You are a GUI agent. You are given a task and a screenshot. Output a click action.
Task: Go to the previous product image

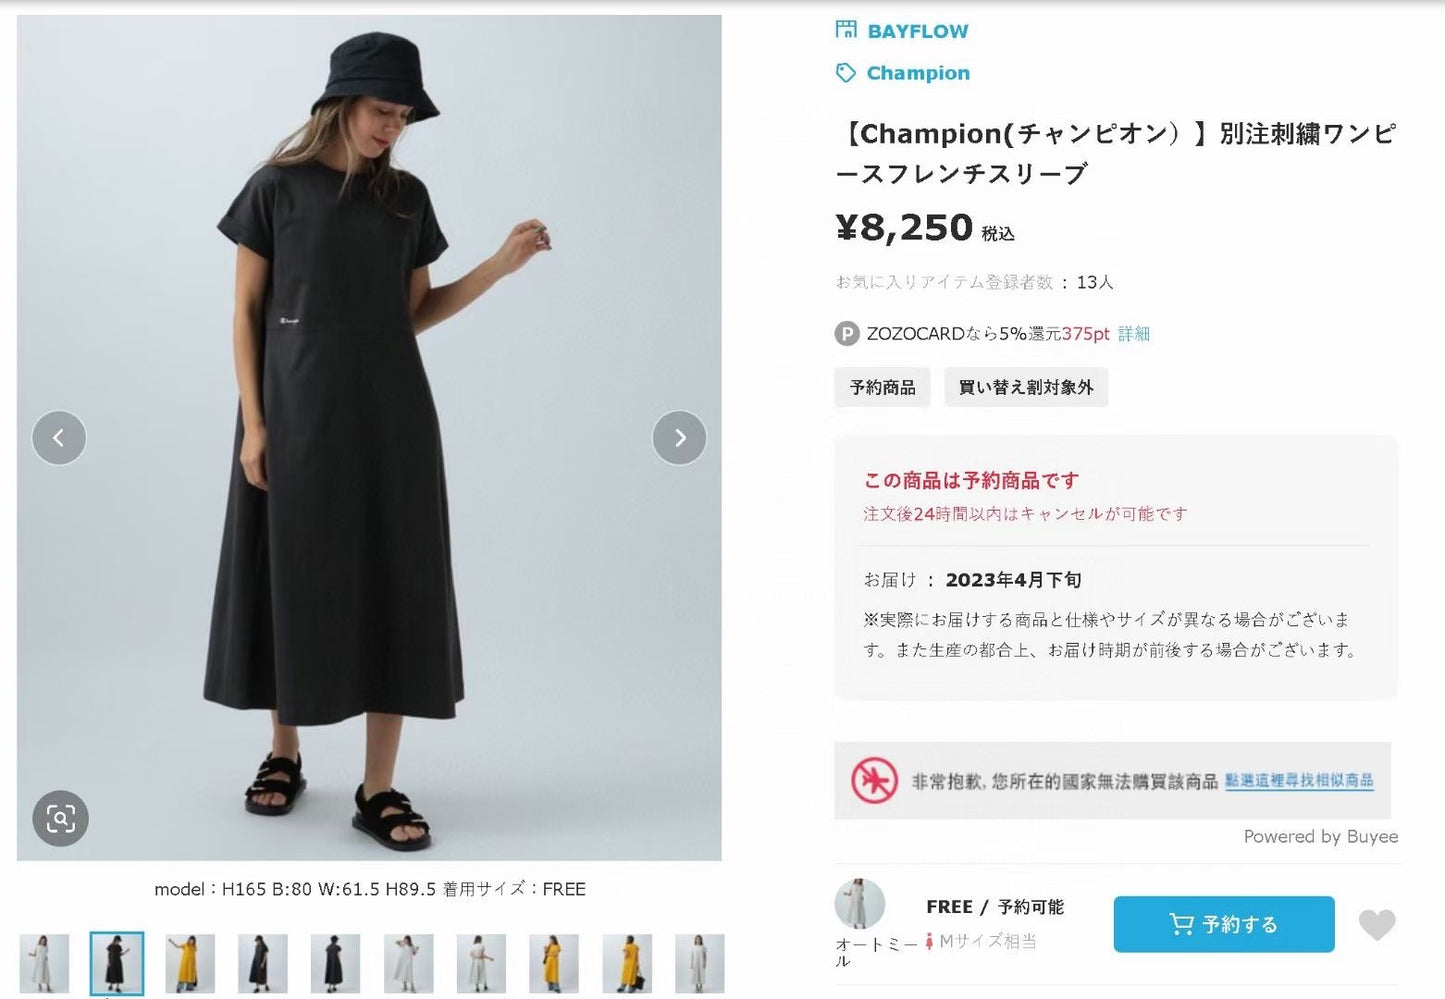coord(59,438)
